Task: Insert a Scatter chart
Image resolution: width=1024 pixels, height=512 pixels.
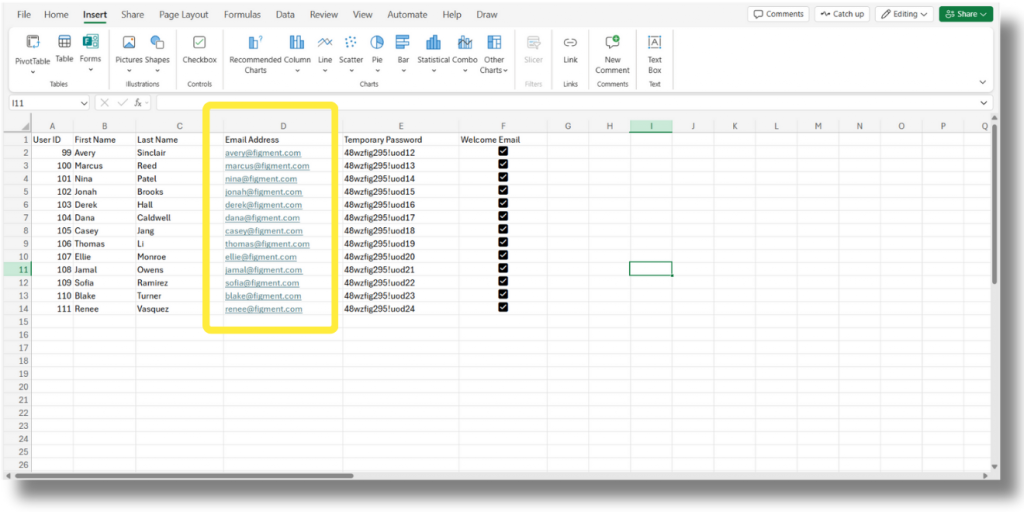Action: click(351, 49)
